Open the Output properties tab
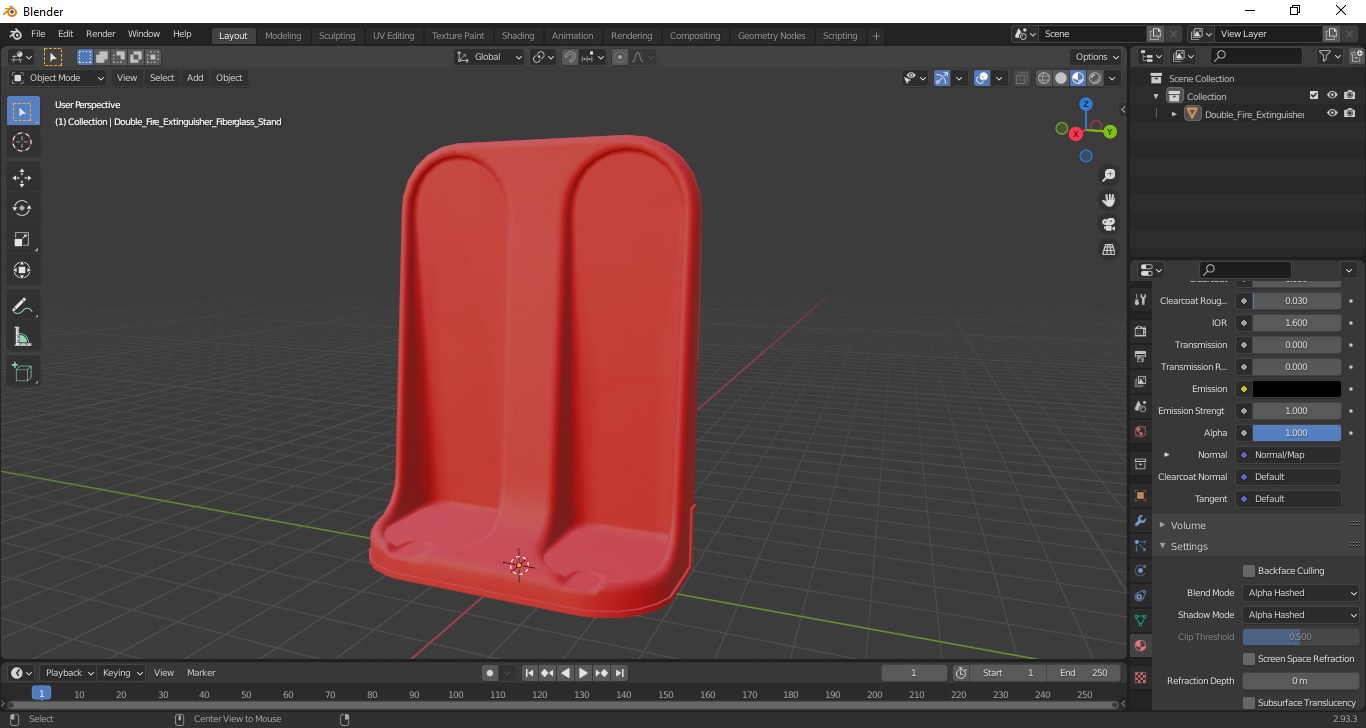This screenshot has height=728, width=1366. (x=1140, y=356)
